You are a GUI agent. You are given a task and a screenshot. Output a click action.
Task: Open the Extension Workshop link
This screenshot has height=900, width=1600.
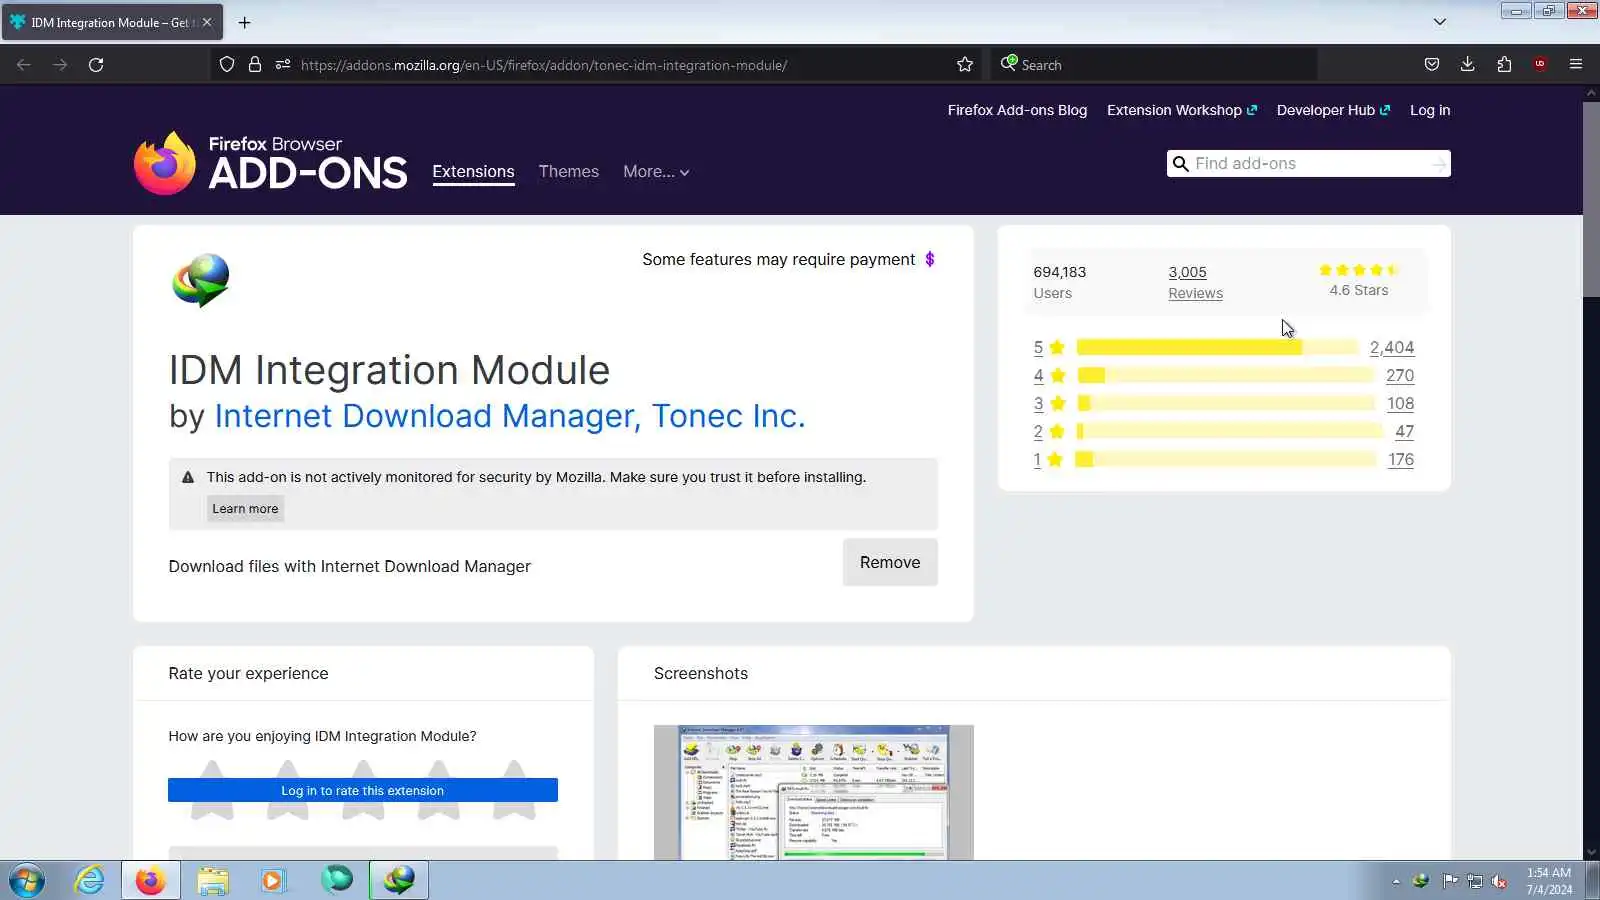tap(1182, 110)
